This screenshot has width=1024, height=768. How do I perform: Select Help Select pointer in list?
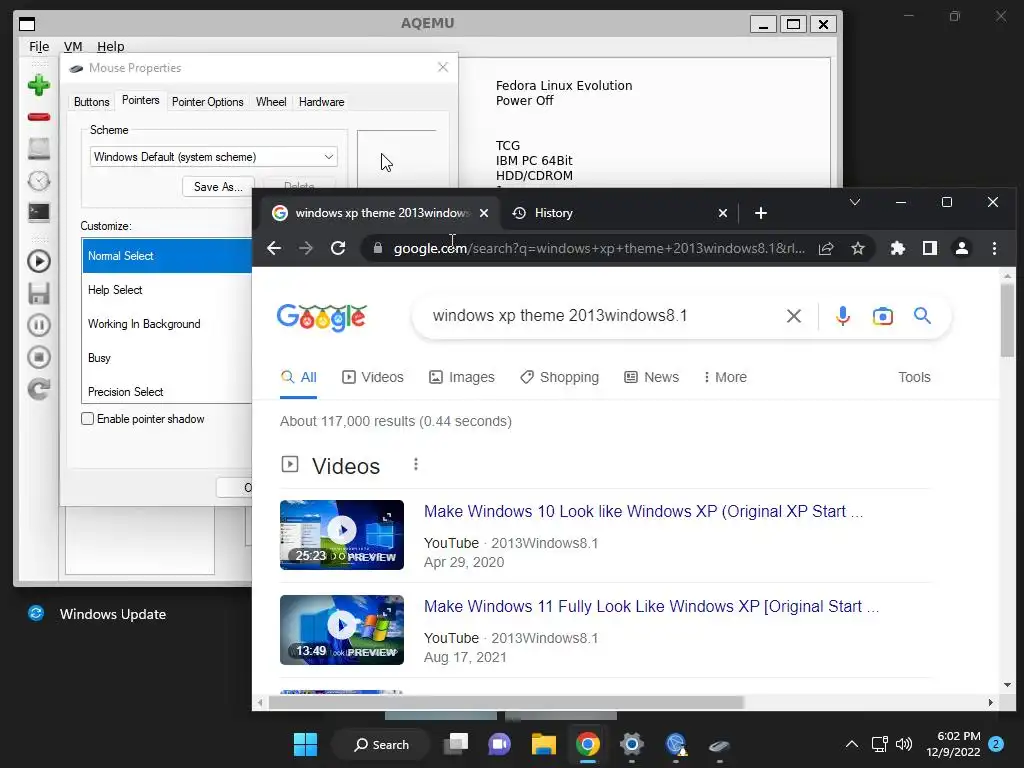167,290
